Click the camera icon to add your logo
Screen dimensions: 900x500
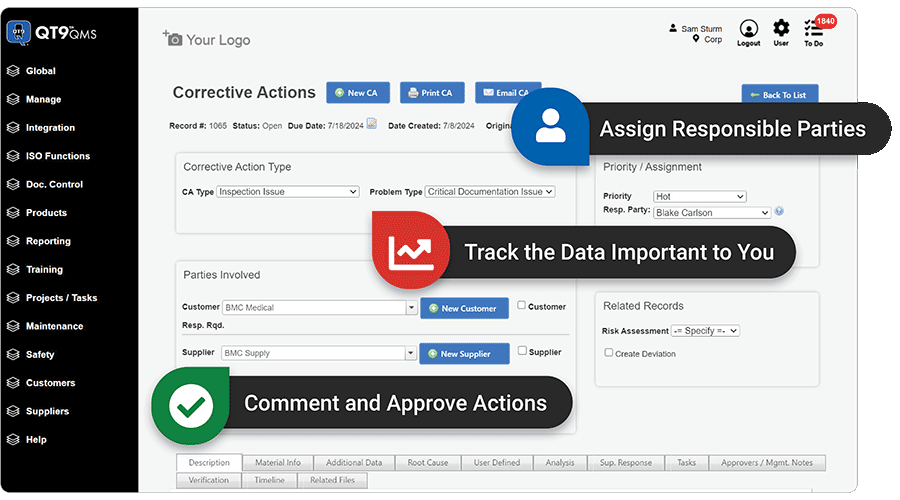[173, 38]
